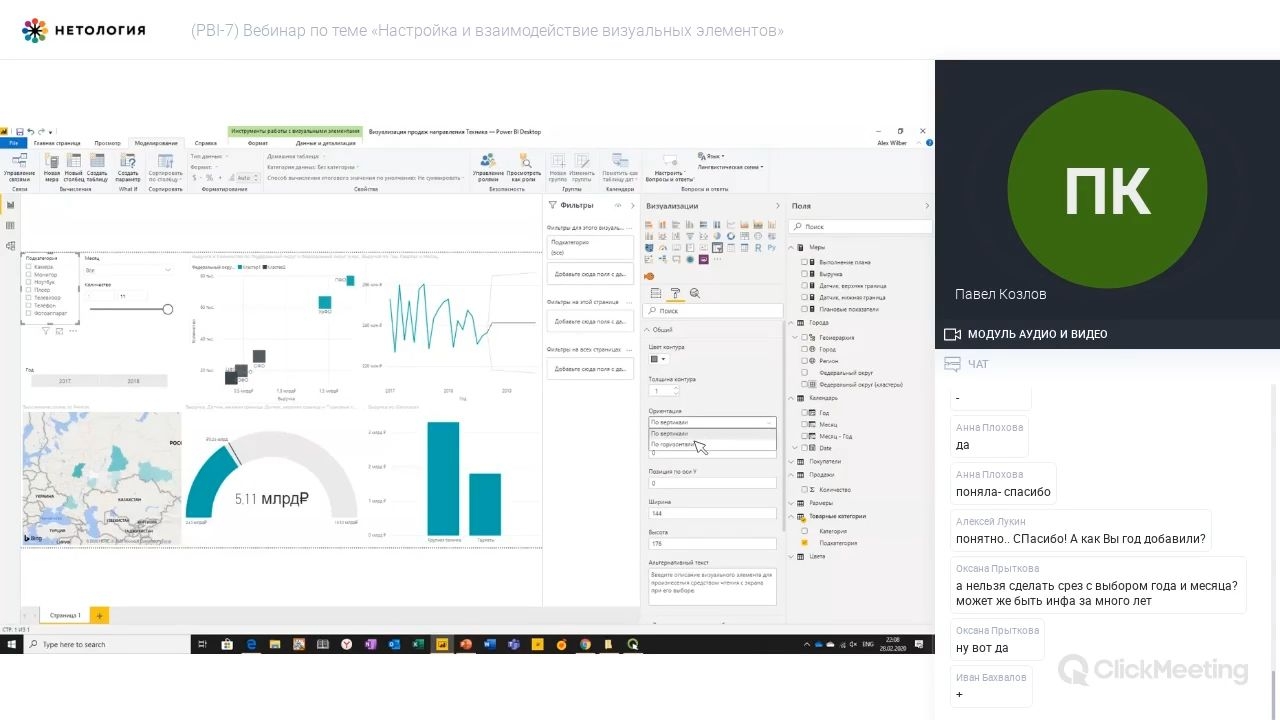Select the funnel visualization icon

(x=690, y=236)
